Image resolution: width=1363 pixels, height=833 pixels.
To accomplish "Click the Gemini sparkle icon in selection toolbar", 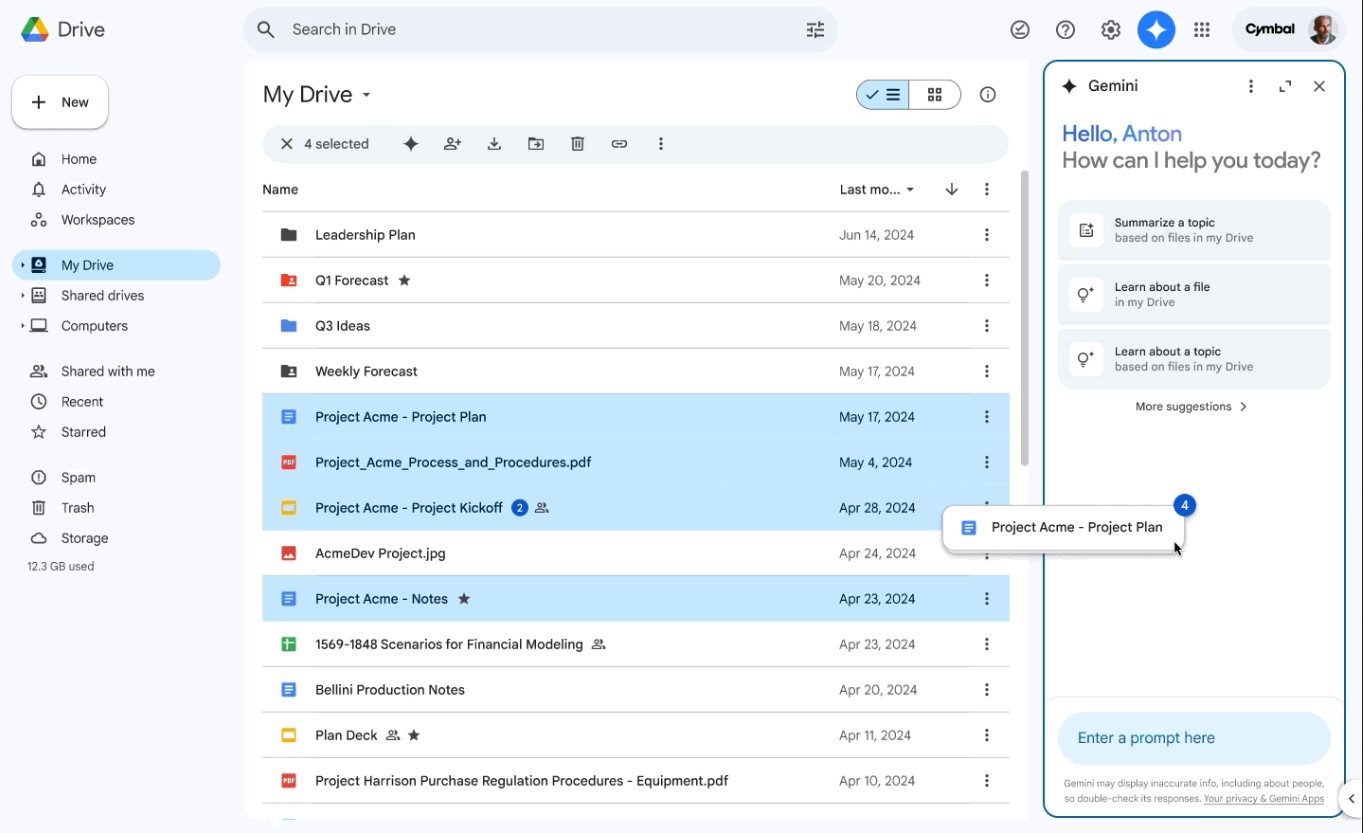I will click(x=410, y=144).
